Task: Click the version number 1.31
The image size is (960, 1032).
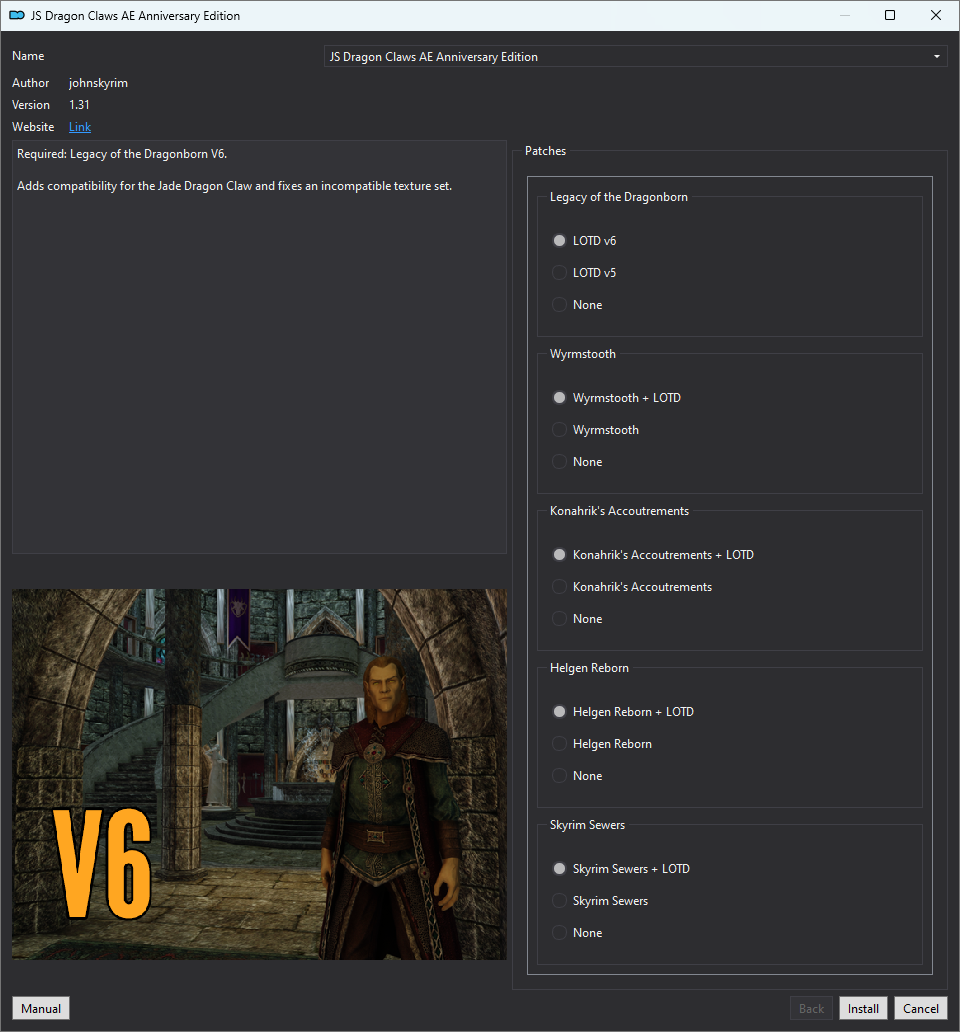Action: pos(79,105)
